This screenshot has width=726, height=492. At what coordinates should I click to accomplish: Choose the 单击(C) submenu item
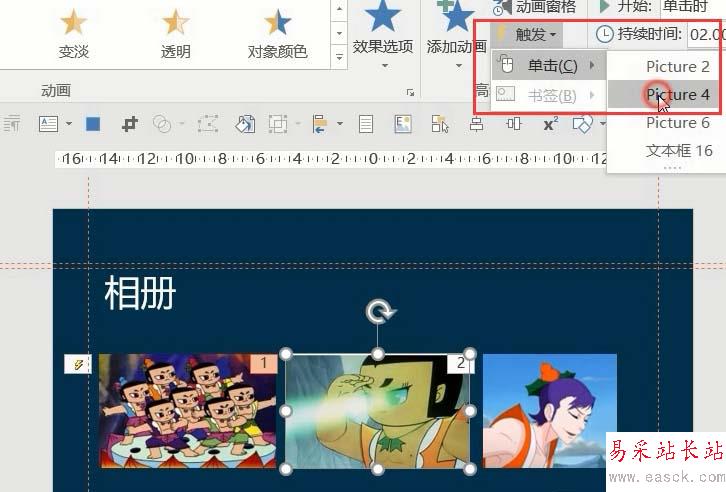coord(548,66)
